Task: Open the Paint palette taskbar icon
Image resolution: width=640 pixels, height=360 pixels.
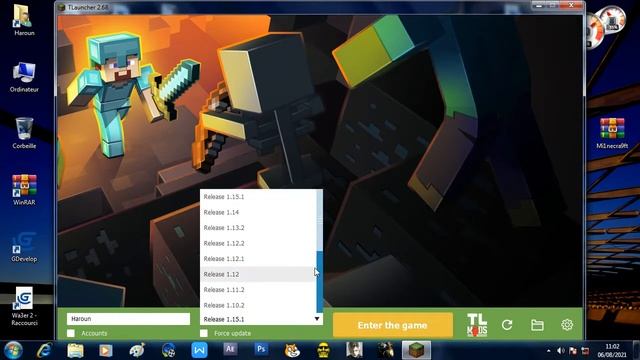Action: click(137, 350)
